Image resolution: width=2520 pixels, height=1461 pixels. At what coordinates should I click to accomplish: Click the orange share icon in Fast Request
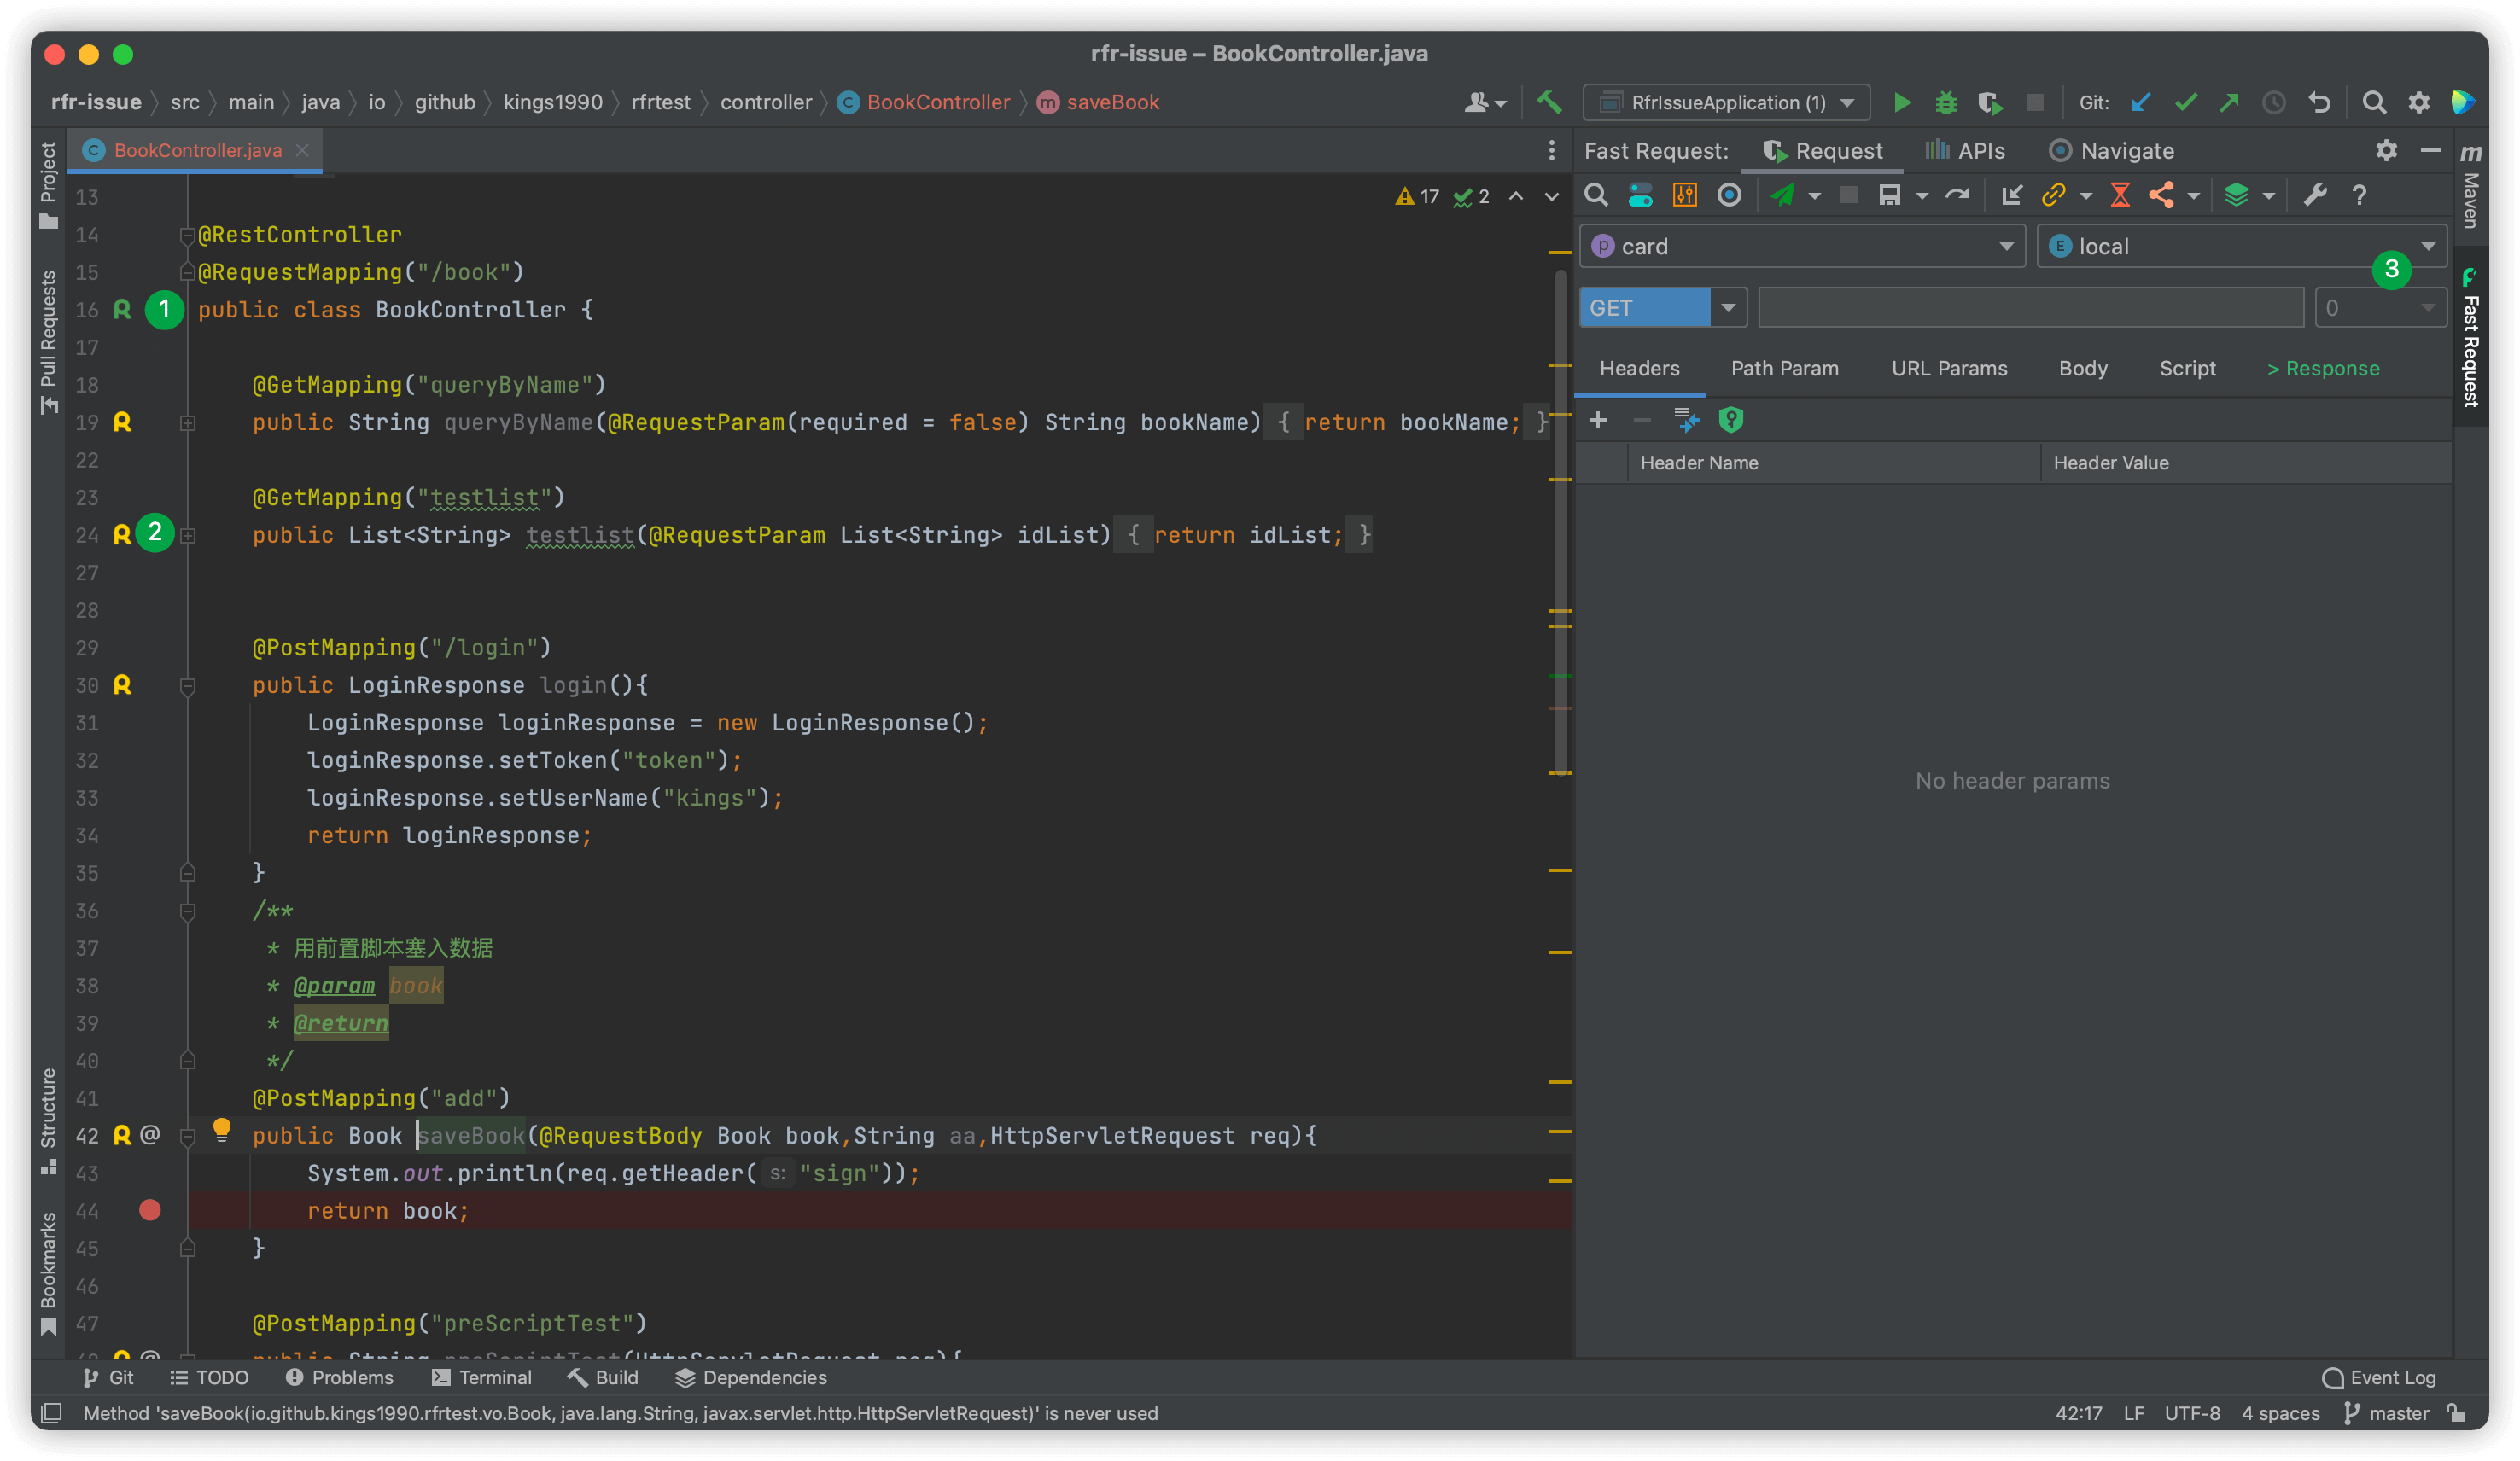[2161, 195]
